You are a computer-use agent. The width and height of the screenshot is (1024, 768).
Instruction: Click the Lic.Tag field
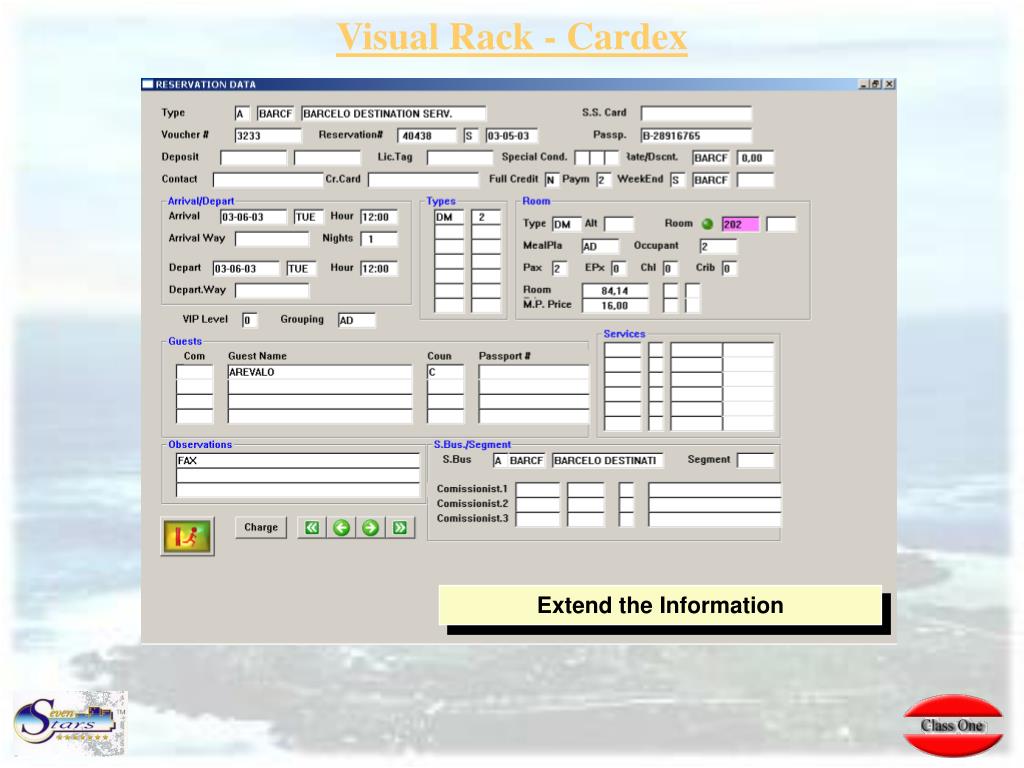pyautogui.click(x=460, y=158)
